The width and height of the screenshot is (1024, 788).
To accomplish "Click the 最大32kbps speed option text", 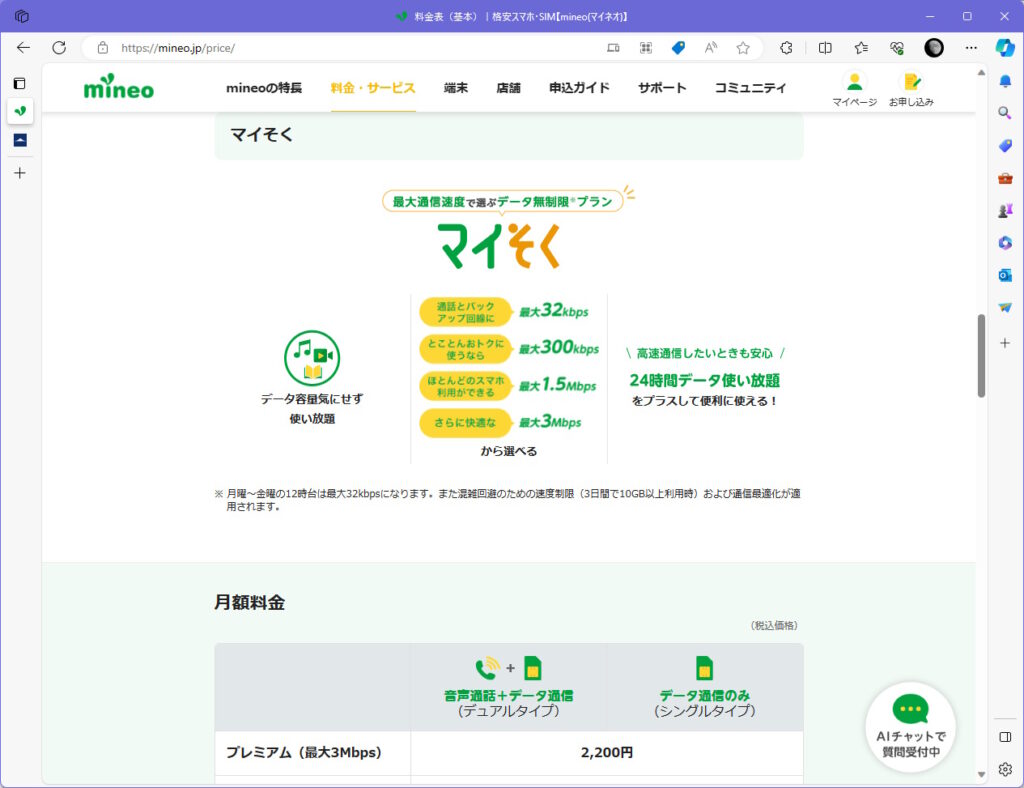I will (x=554, y=311).
